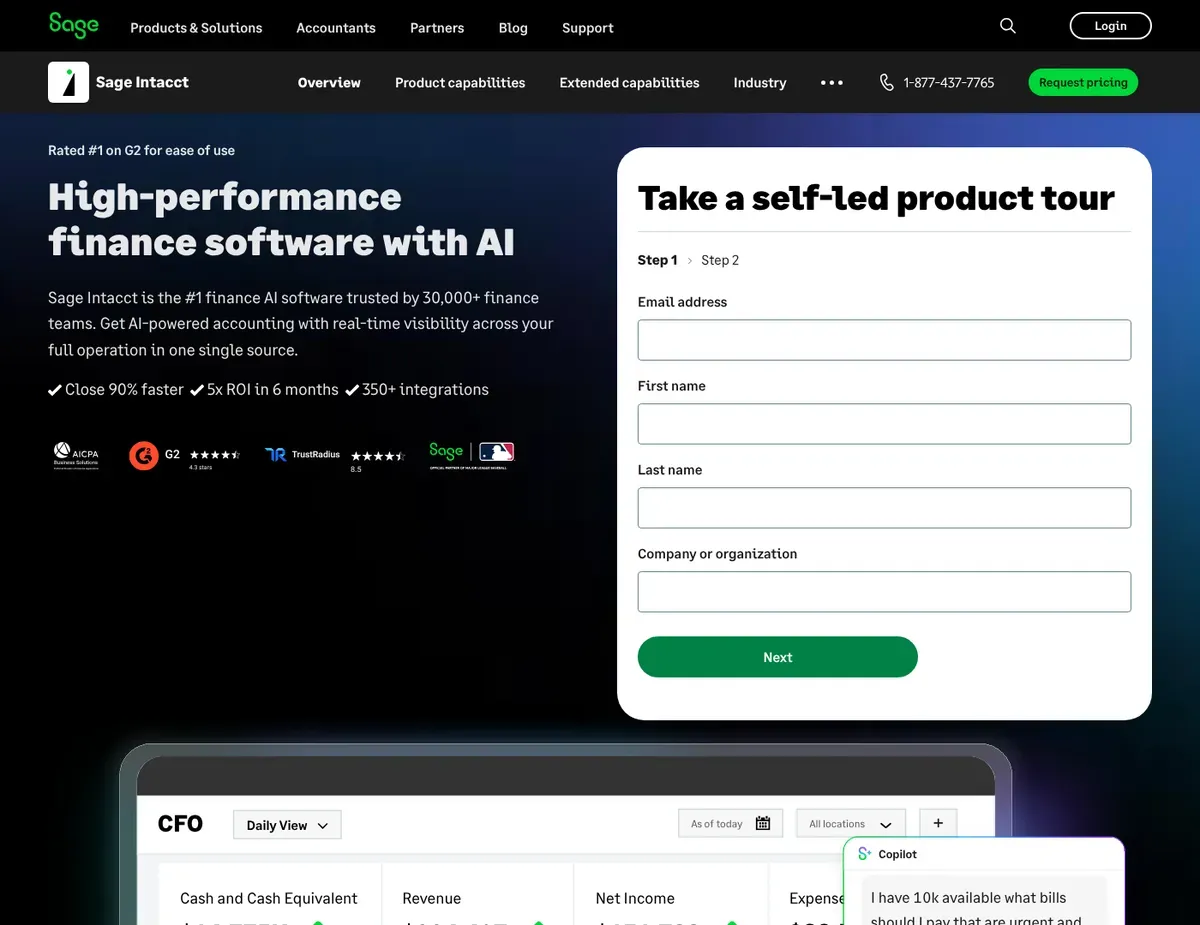
Task: Click the High-performance finance software heading
Action: point(281,219)
